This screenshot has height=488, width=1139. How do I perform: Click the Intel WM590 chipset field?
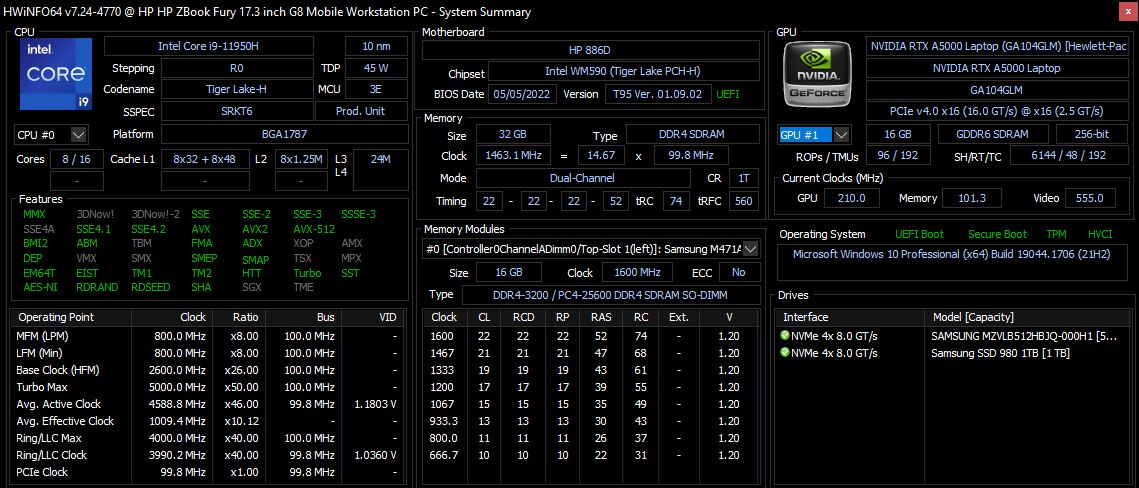point(623,72)
